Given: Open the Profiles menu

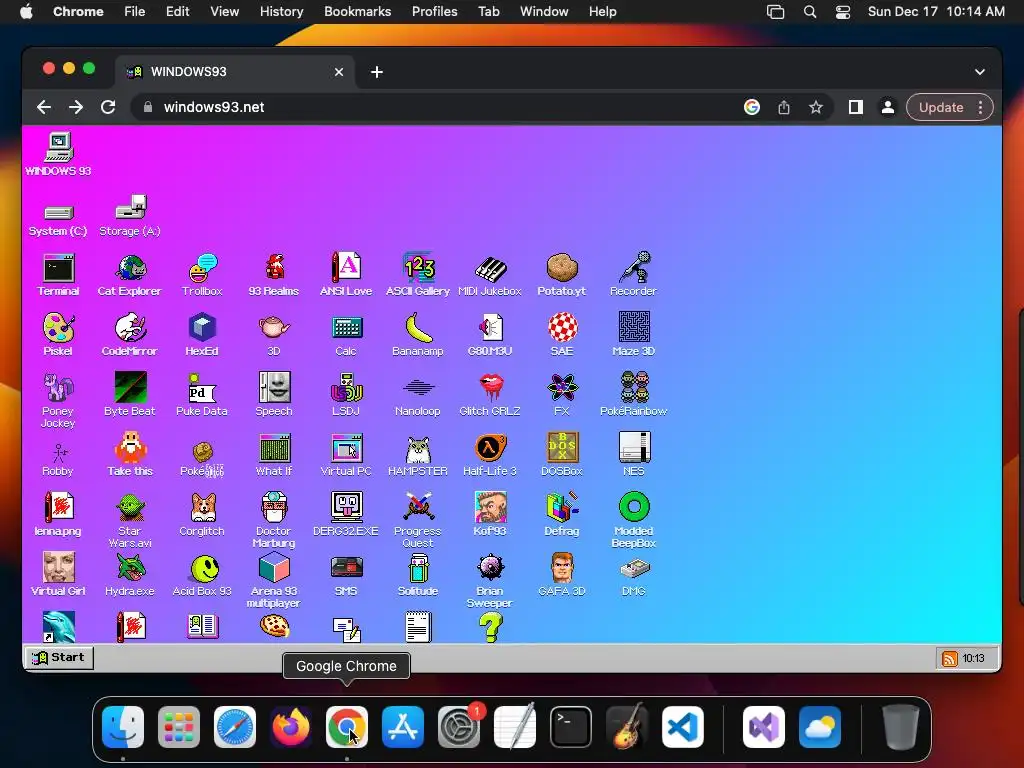Looking at the screenshot, I should click(434, 11).
